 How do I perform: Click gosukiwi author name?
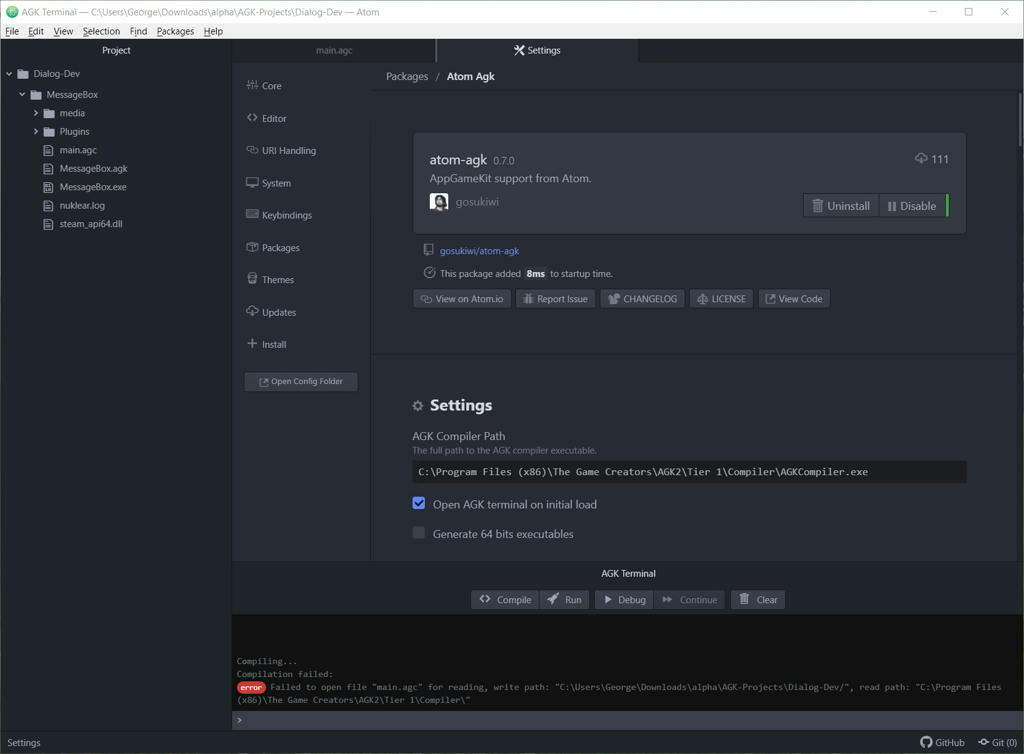pyautogui.click(x=477, y=202)
